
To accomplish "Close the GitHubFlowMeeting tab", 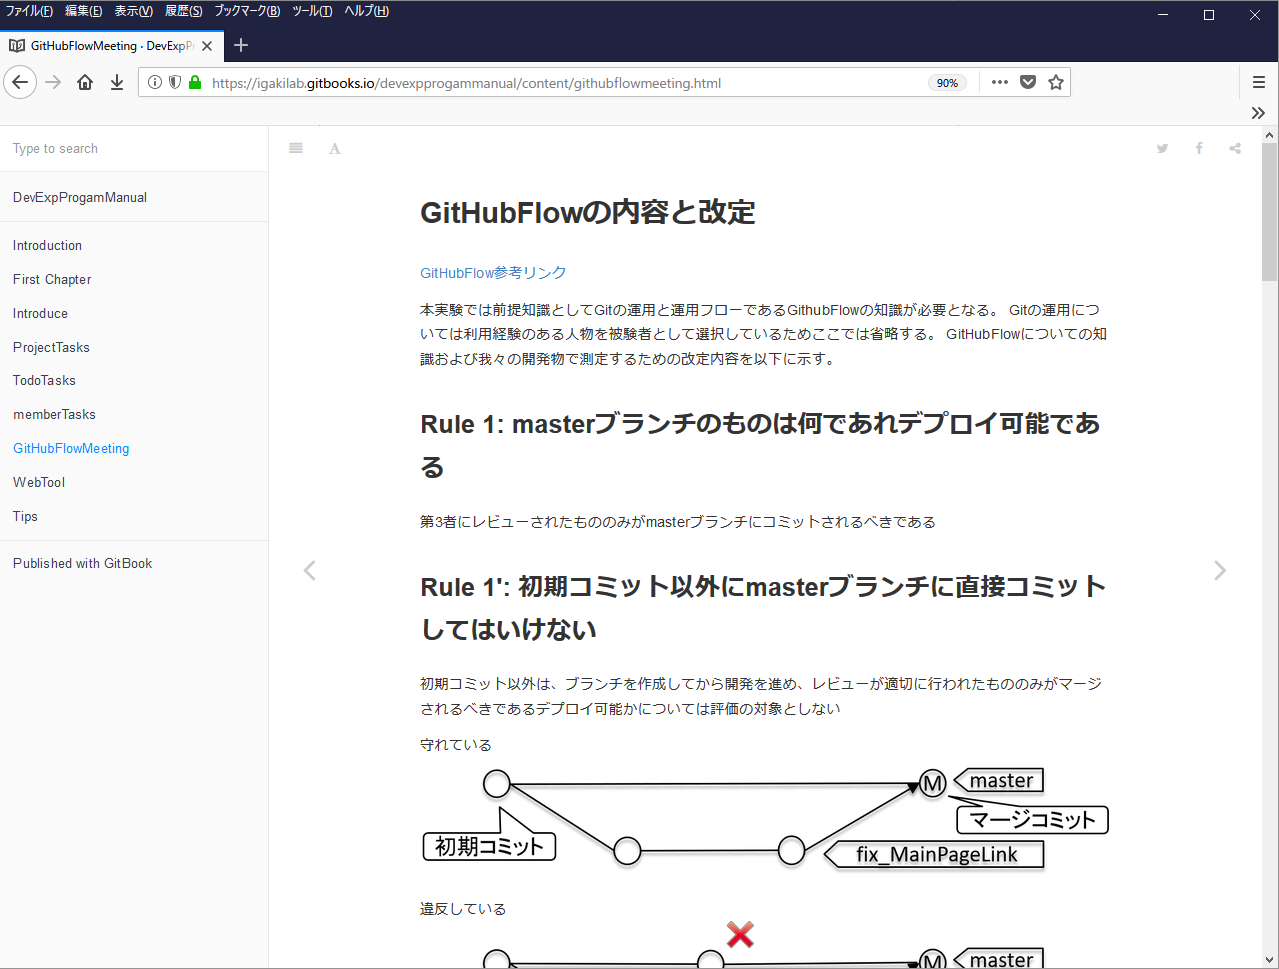I will (207, 46).
